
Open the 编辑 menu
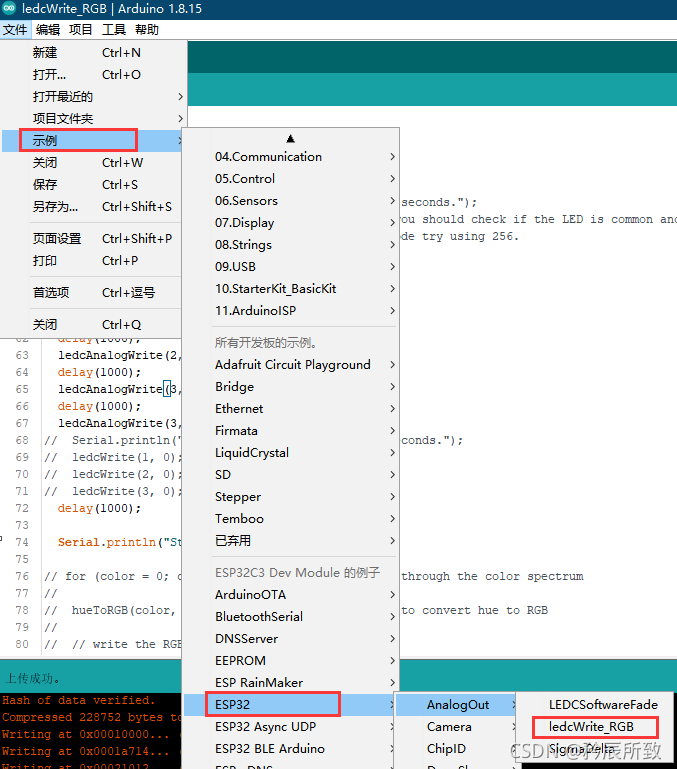[x=48, y=30]
